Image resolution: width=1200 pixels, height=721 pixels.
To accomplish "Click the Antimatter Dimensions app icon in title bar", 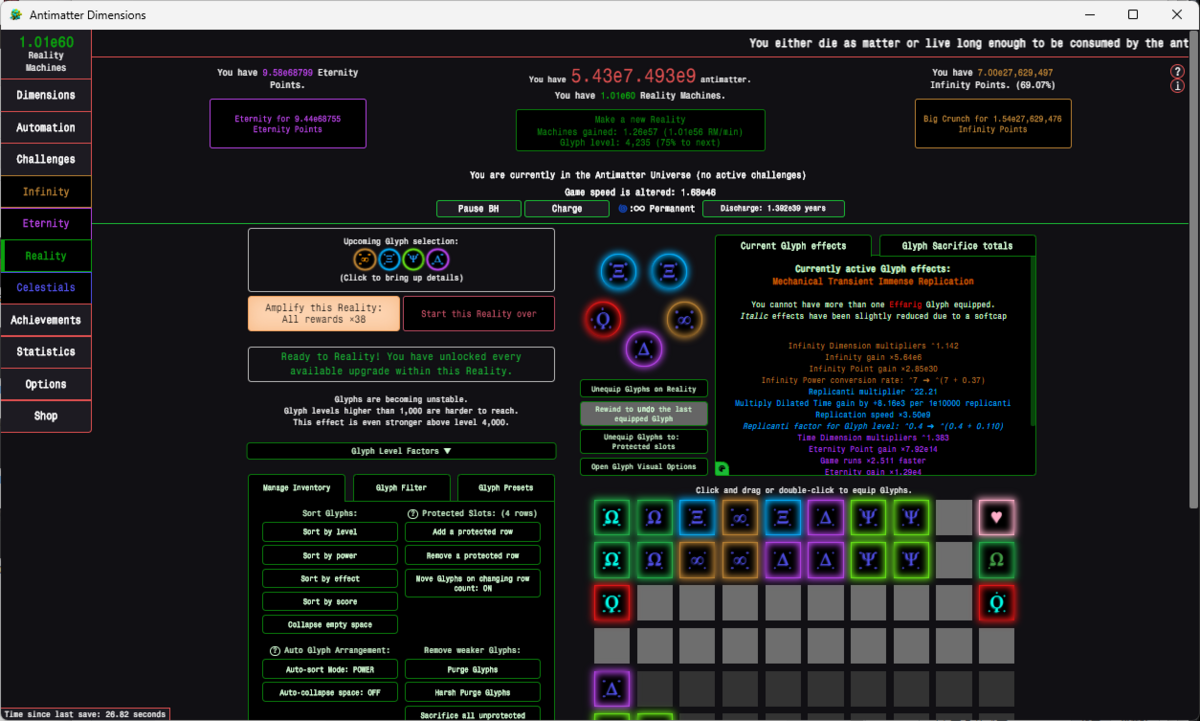I will coord(18,15).
